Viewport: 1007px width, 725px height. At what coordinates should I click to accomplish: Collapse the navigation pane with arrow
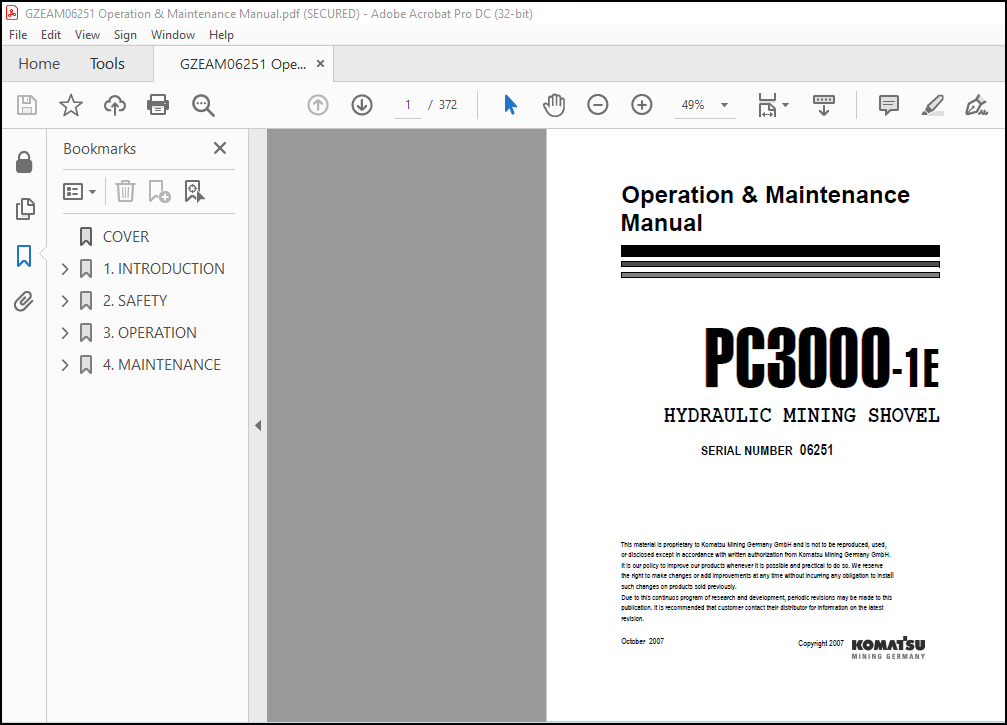pyautogui.click(x=258, y=426)
